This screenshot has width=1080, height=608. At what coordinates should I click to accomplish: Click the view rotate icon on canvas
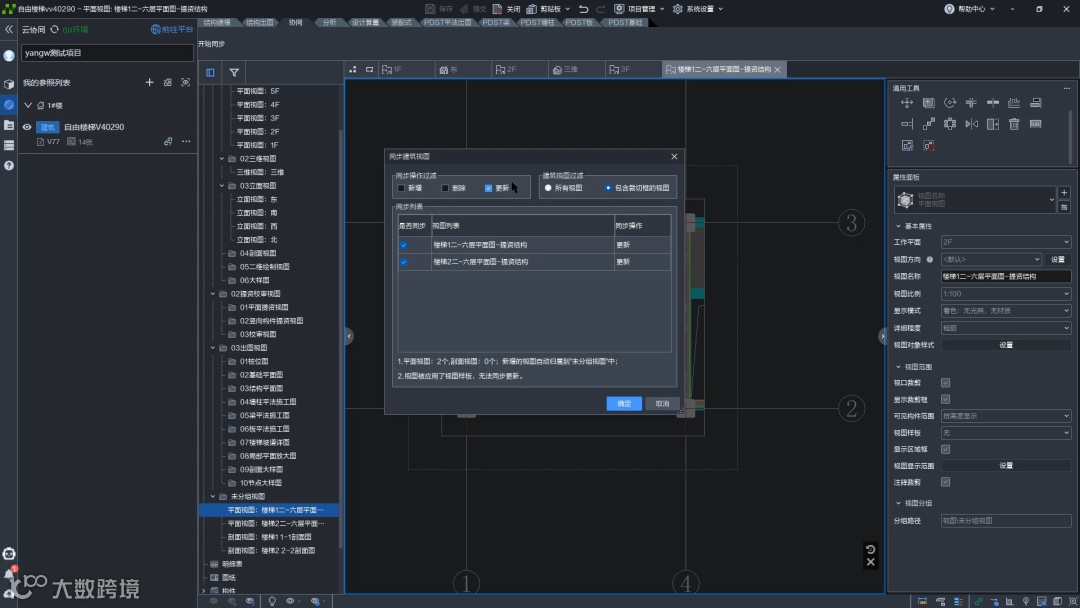(x=871, y=549)
